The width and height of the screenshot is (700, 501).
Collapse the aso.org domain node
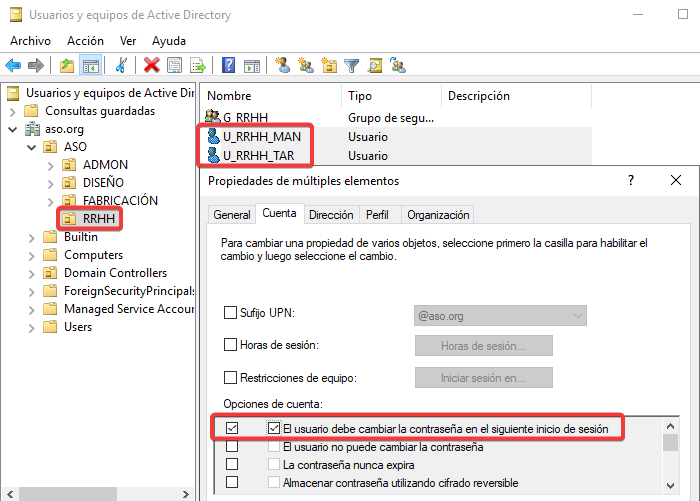coord(13,129)
